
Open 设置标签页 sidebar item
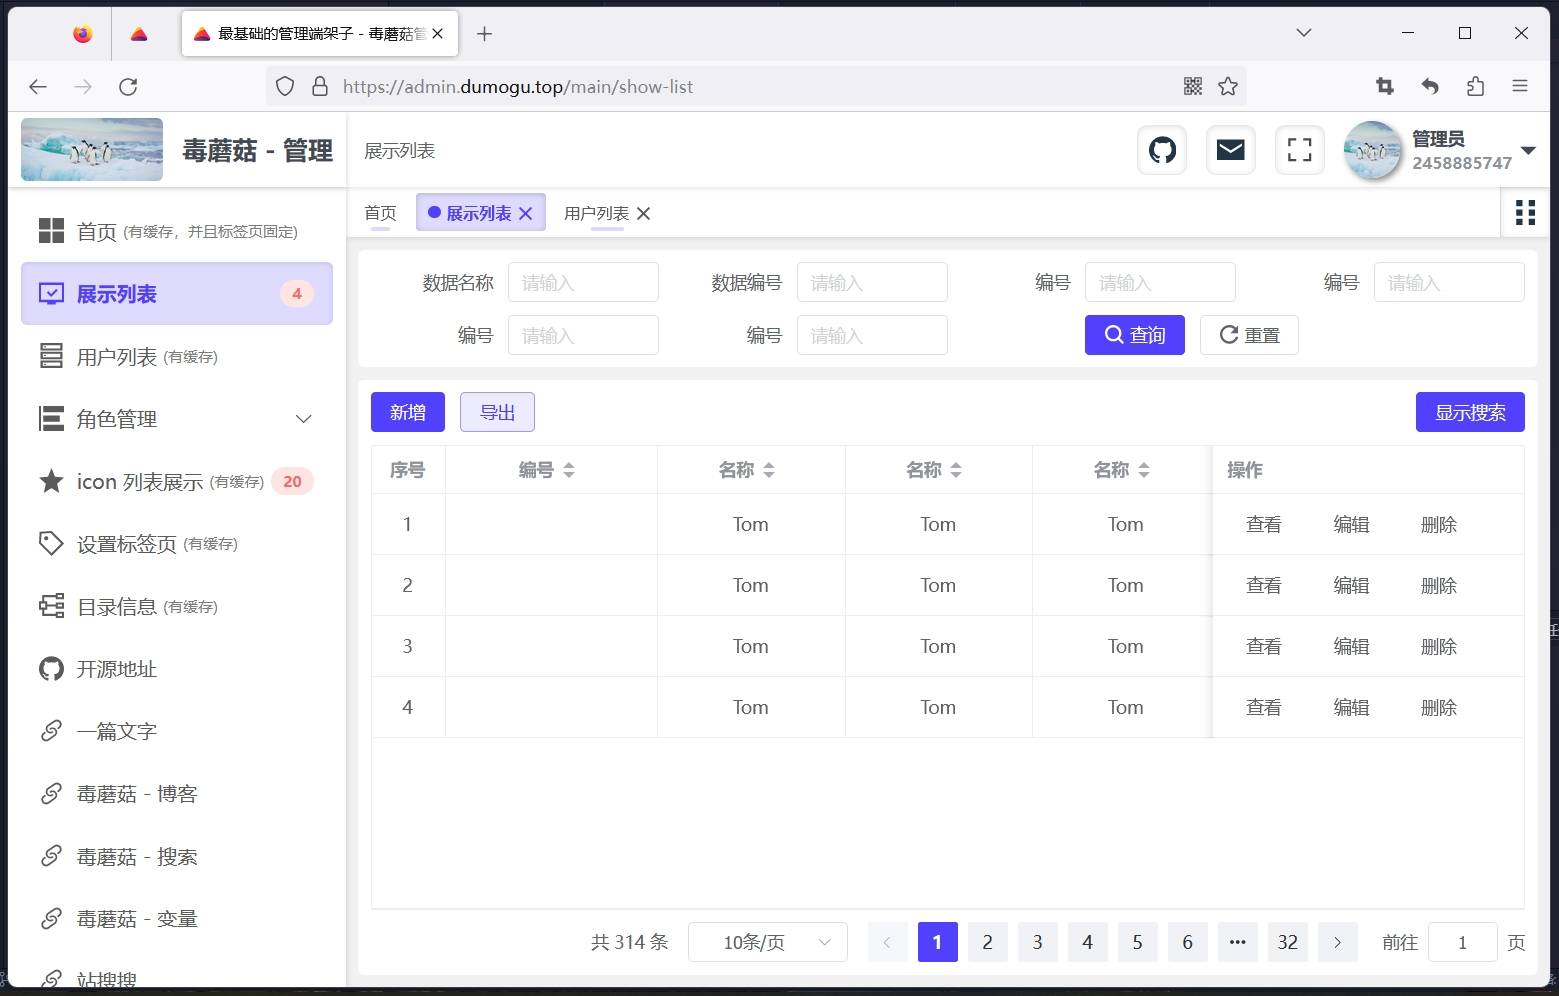177,544
